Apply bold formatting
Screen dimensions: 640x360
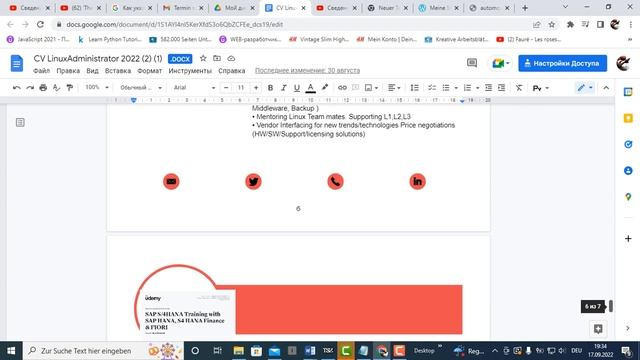pos(270,88)
